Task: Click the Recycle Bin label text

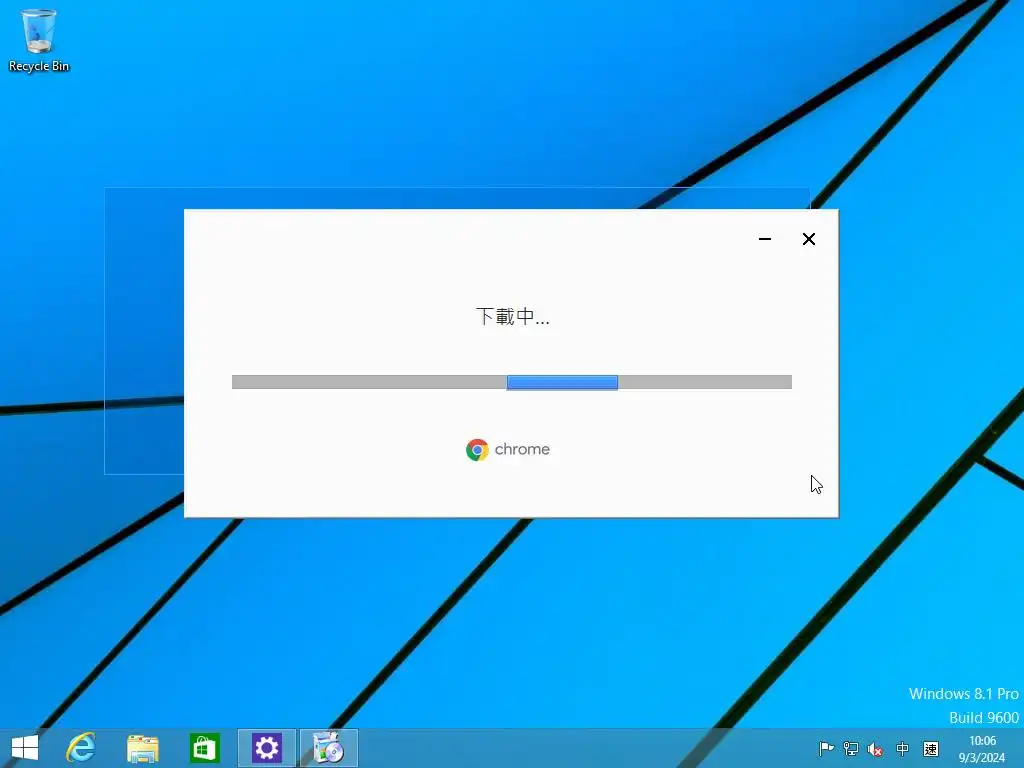Action: (39, 66)
